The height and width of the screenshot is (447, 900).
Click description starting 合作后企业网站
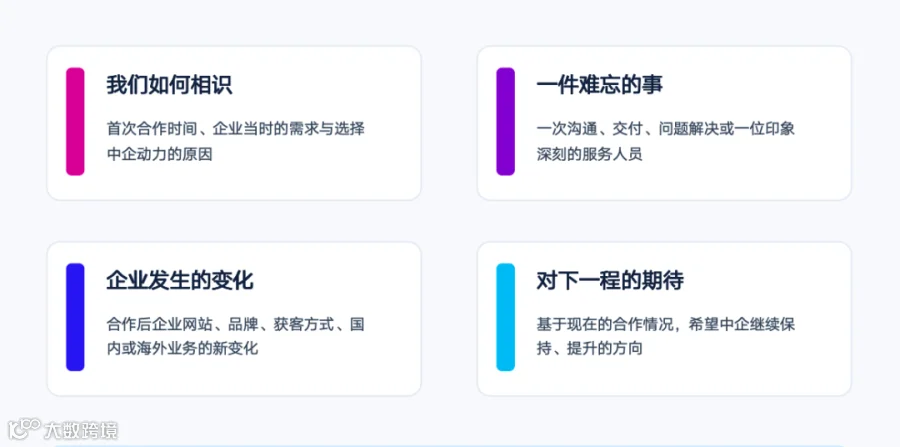[x=236, y=337]
